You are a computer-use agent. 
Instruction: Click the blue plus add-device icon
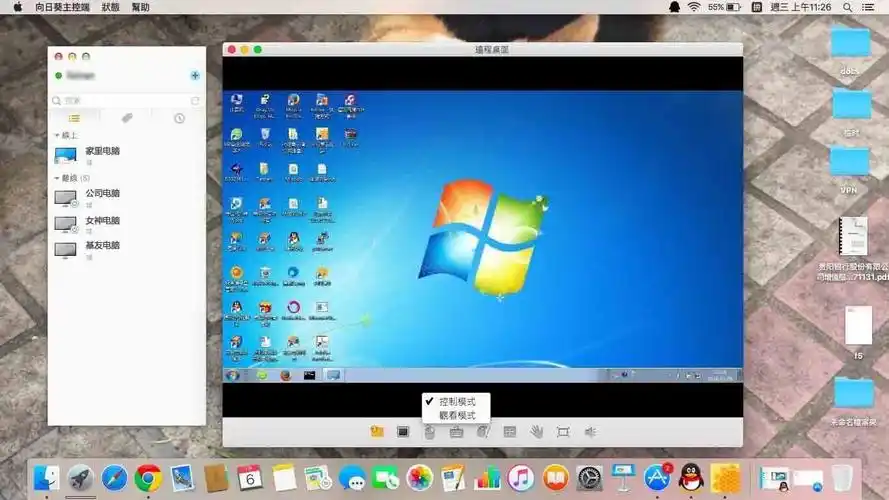coord(194,75)
